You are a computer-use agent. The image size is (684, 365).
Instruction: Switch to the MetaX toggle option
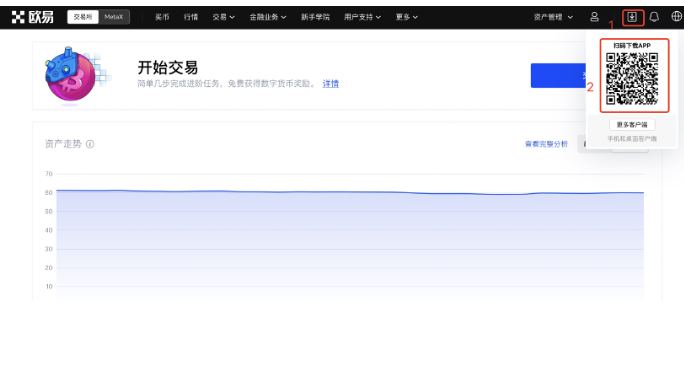114,17
